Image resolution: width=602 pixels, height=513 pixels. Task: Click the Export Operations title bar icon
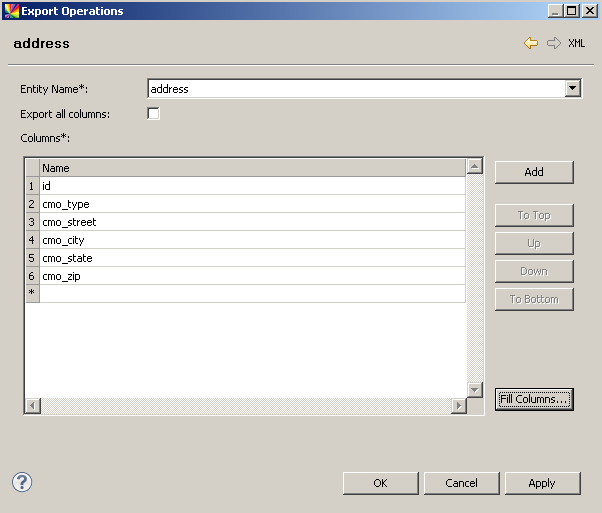(x=11, y=11)
